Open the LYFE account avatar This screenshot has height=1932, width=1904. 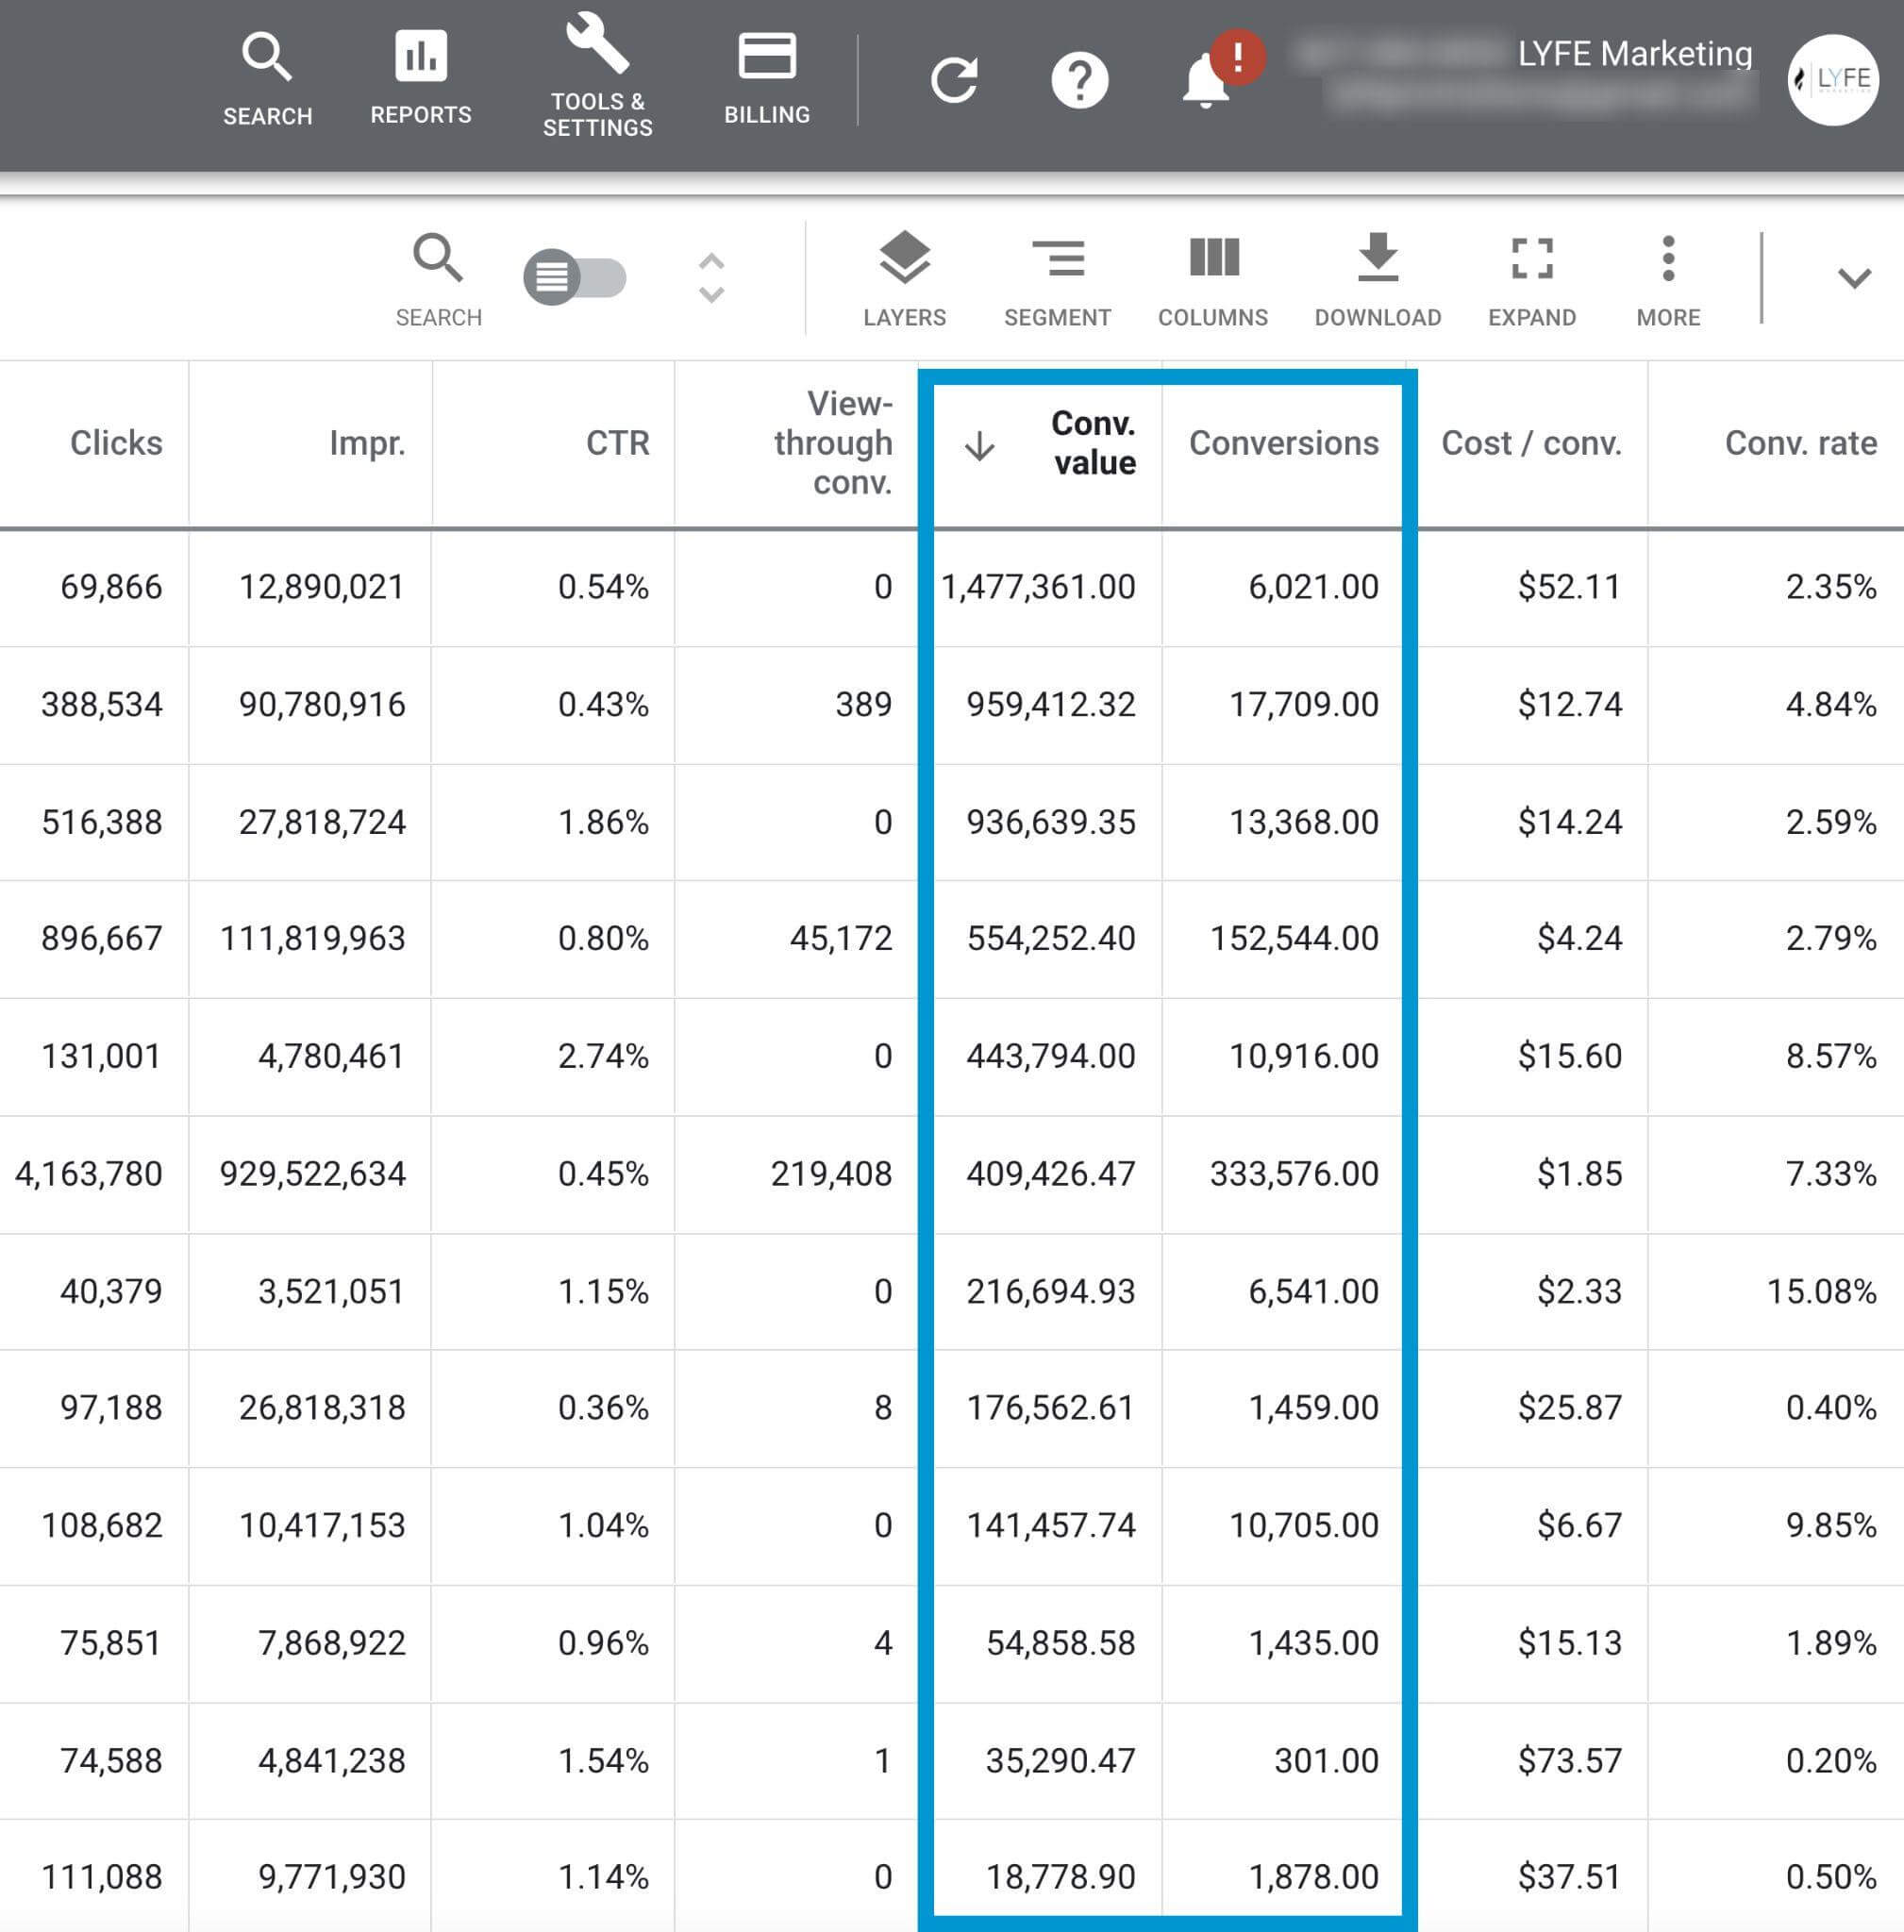1832,79
